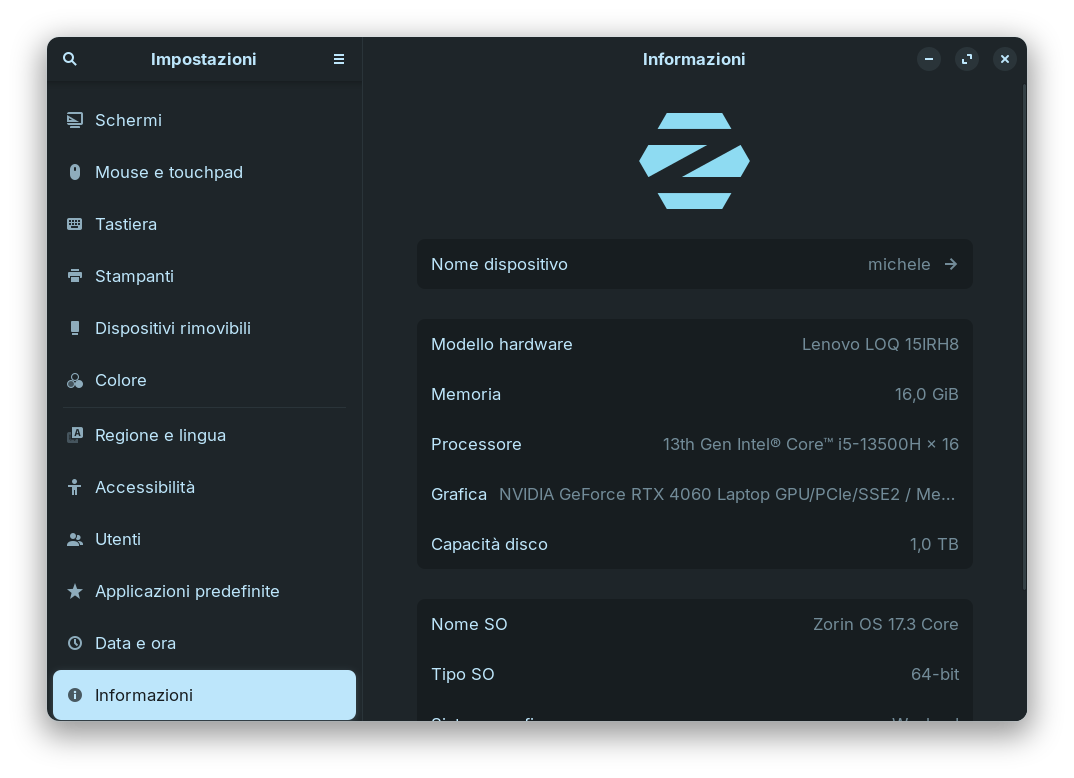The height and width of the screenshot is (778, 1074).
Task: Select the highlighted Informazioni entry
Action: tap(204, 695)
